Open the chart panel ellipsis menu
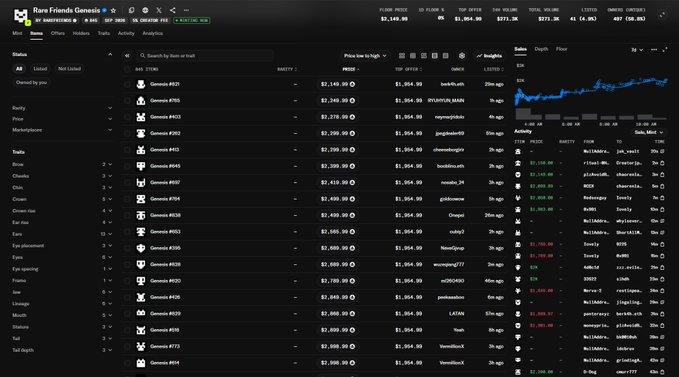The width and height of the screenshot is (679, 377). (654, 50)
